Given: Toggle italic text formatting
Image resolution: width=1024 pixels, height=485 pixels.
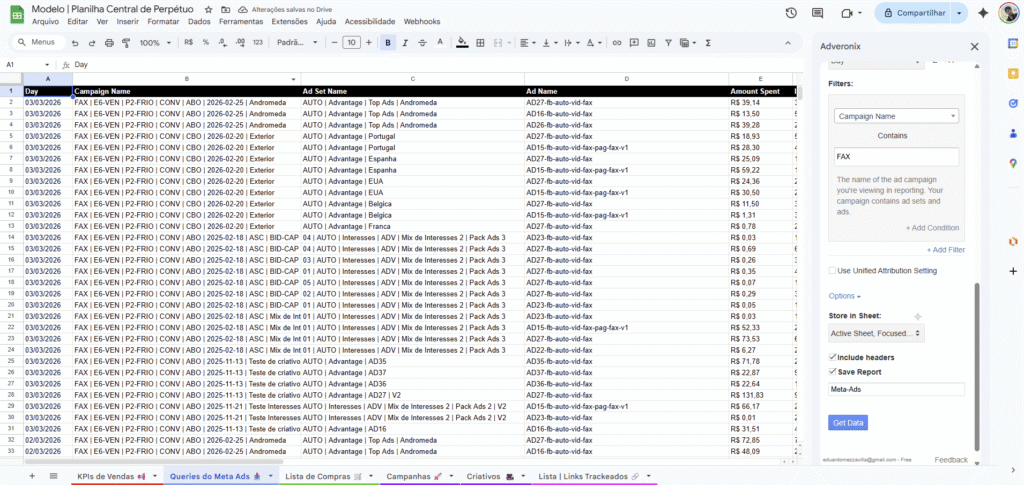Looking at the screenshot, I should (407, 43).
